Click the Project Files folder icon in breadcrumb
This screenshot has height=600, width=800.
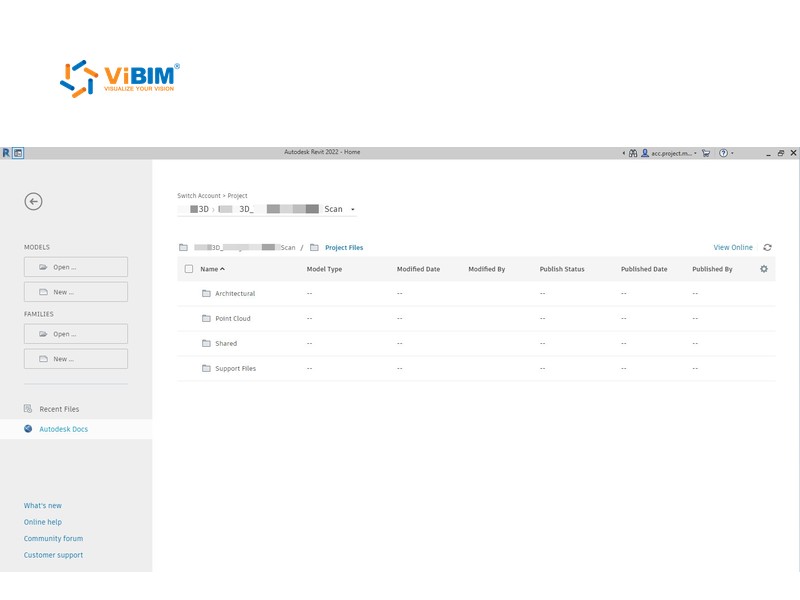coord(314,247)
